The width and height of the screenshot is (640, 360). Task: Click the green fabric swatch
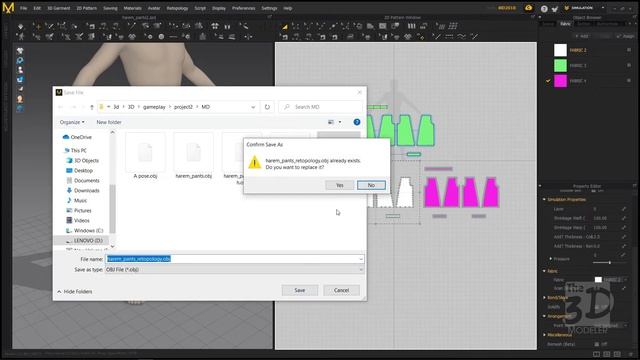[x=560, y=65]
